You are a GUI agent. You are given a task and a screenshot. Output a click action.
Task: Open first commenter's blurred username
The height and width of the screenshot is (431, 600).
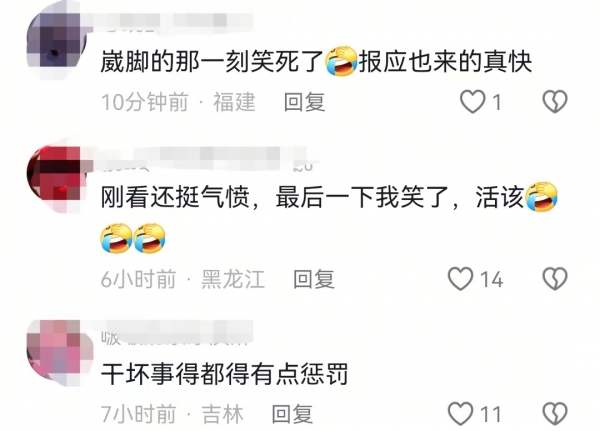[176, 22]
